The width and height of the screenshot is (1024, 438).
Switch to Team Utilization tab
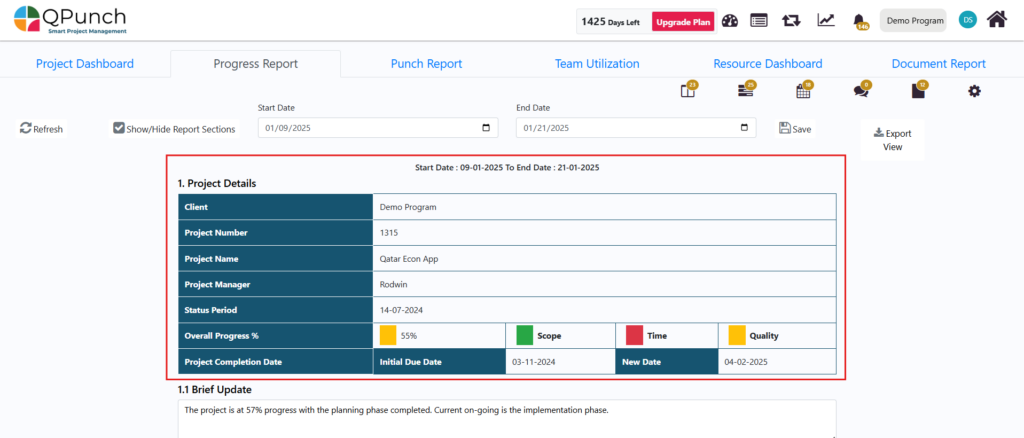[597, 64]
